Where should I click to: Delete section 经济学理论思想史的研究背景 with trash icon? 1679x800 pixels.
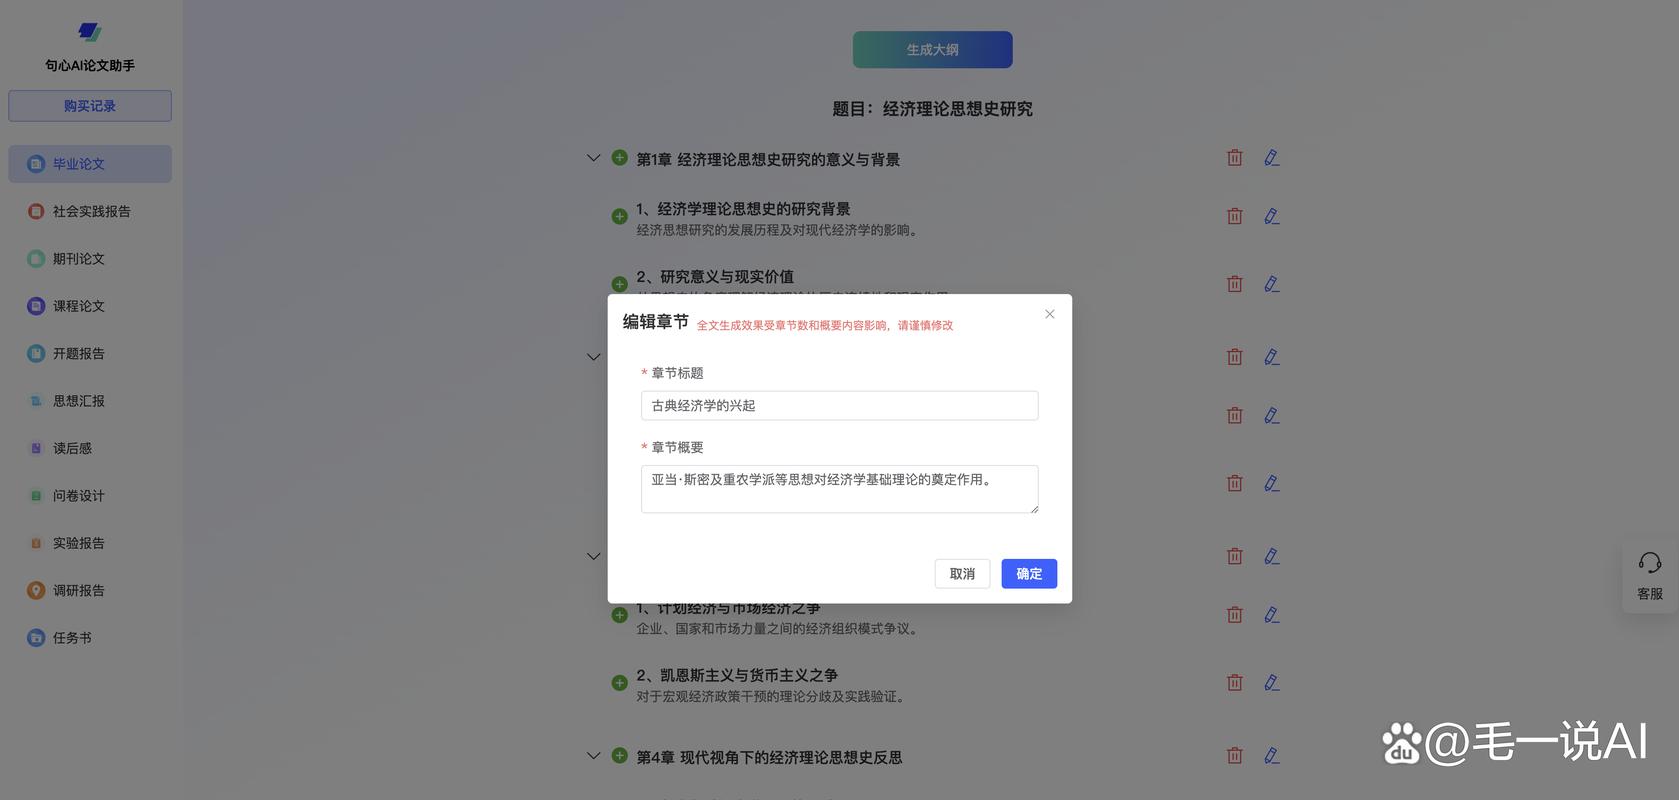(1235, 216)
